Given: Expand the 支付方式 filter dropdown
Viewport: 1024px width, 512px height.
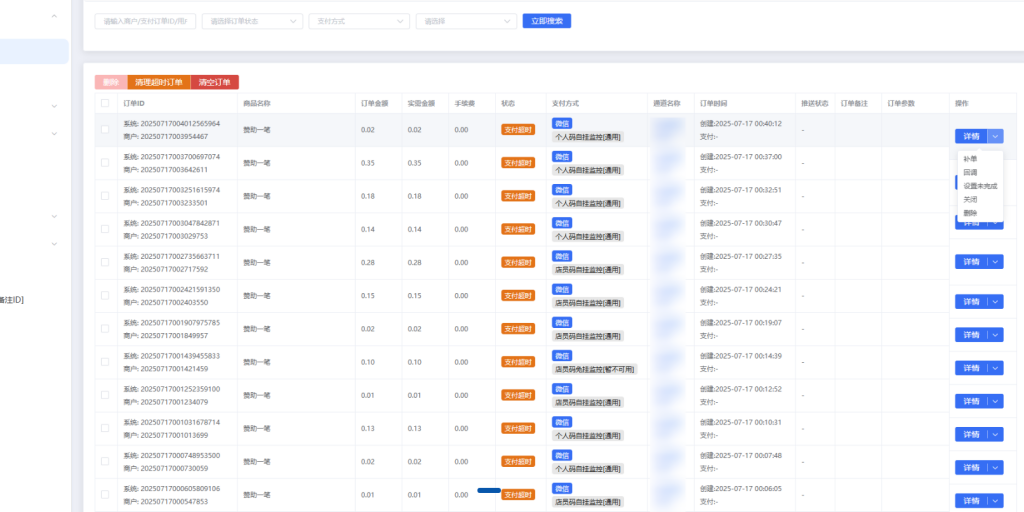Looking at the screenshot, I should 359,21.
